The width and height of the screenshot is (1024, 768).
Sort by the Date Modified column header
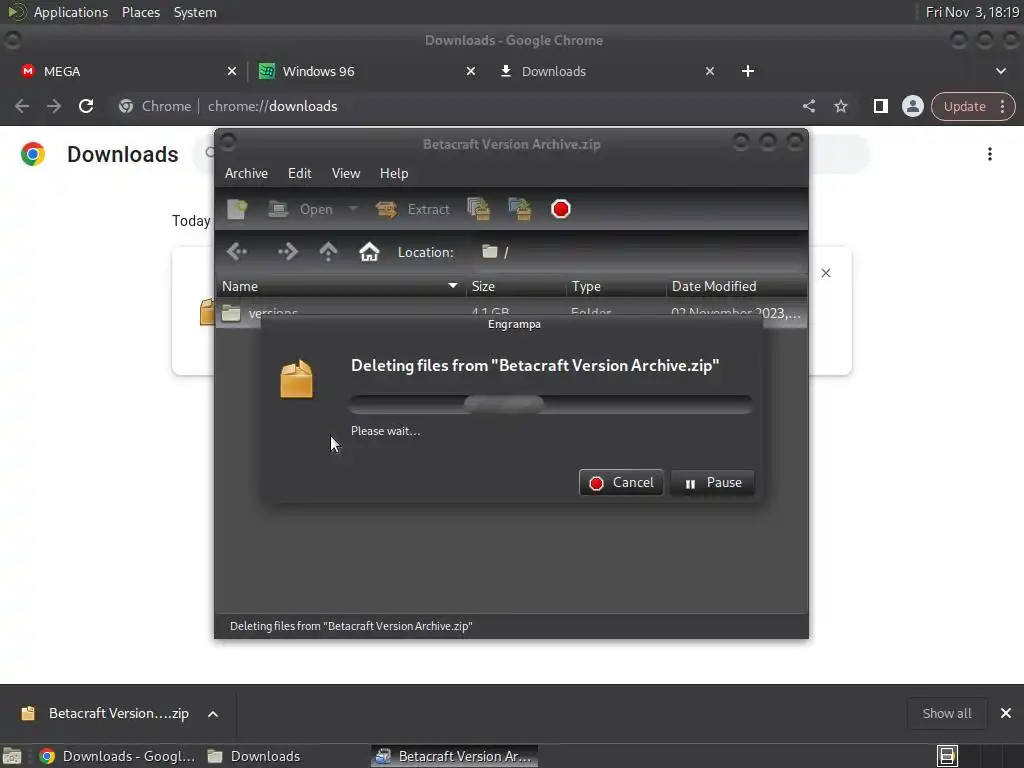tap(737, 286)
